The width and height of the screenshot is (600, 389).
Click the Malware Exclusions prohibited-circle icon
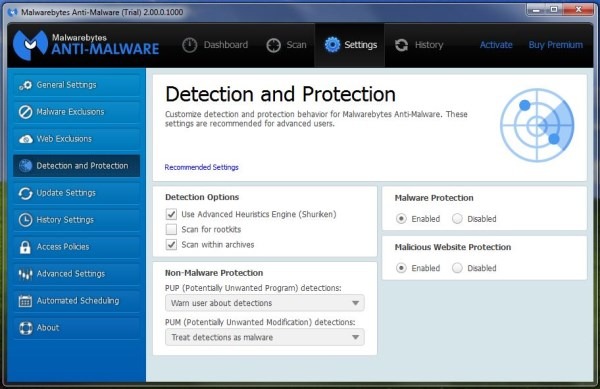(25, 112)
